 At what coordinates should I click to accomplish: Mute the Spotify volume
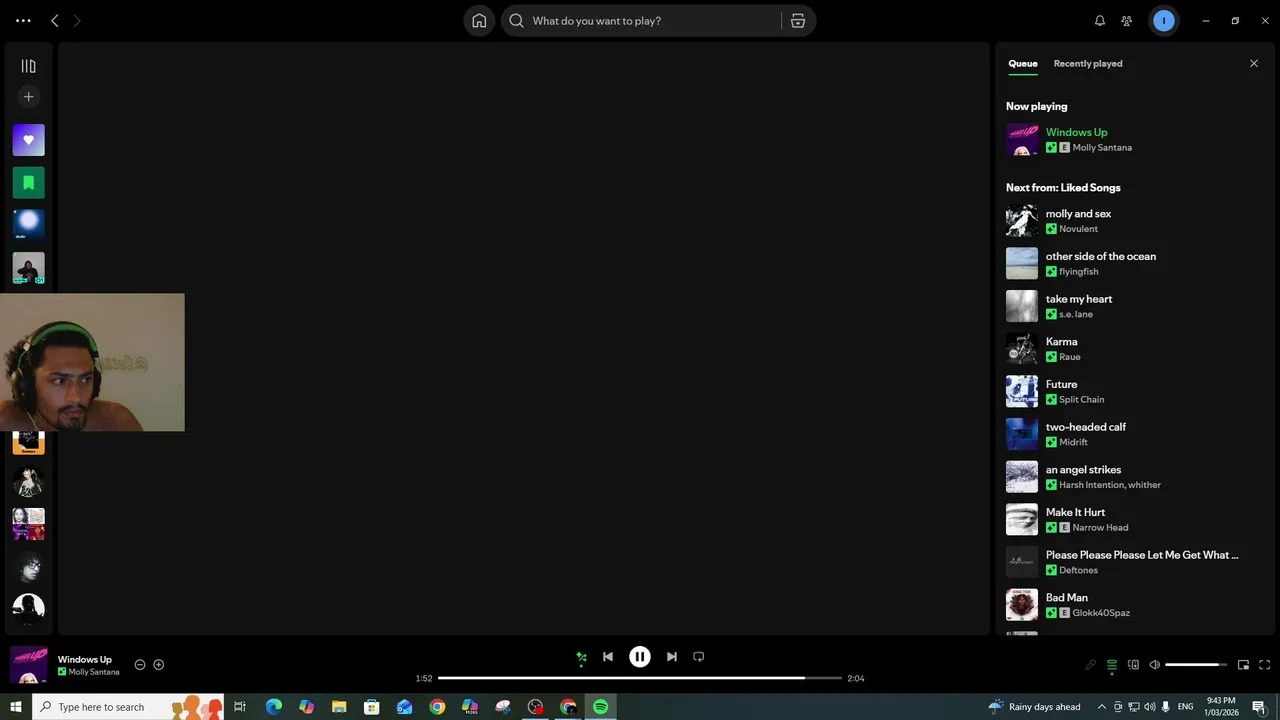[x=1154, y=665]
